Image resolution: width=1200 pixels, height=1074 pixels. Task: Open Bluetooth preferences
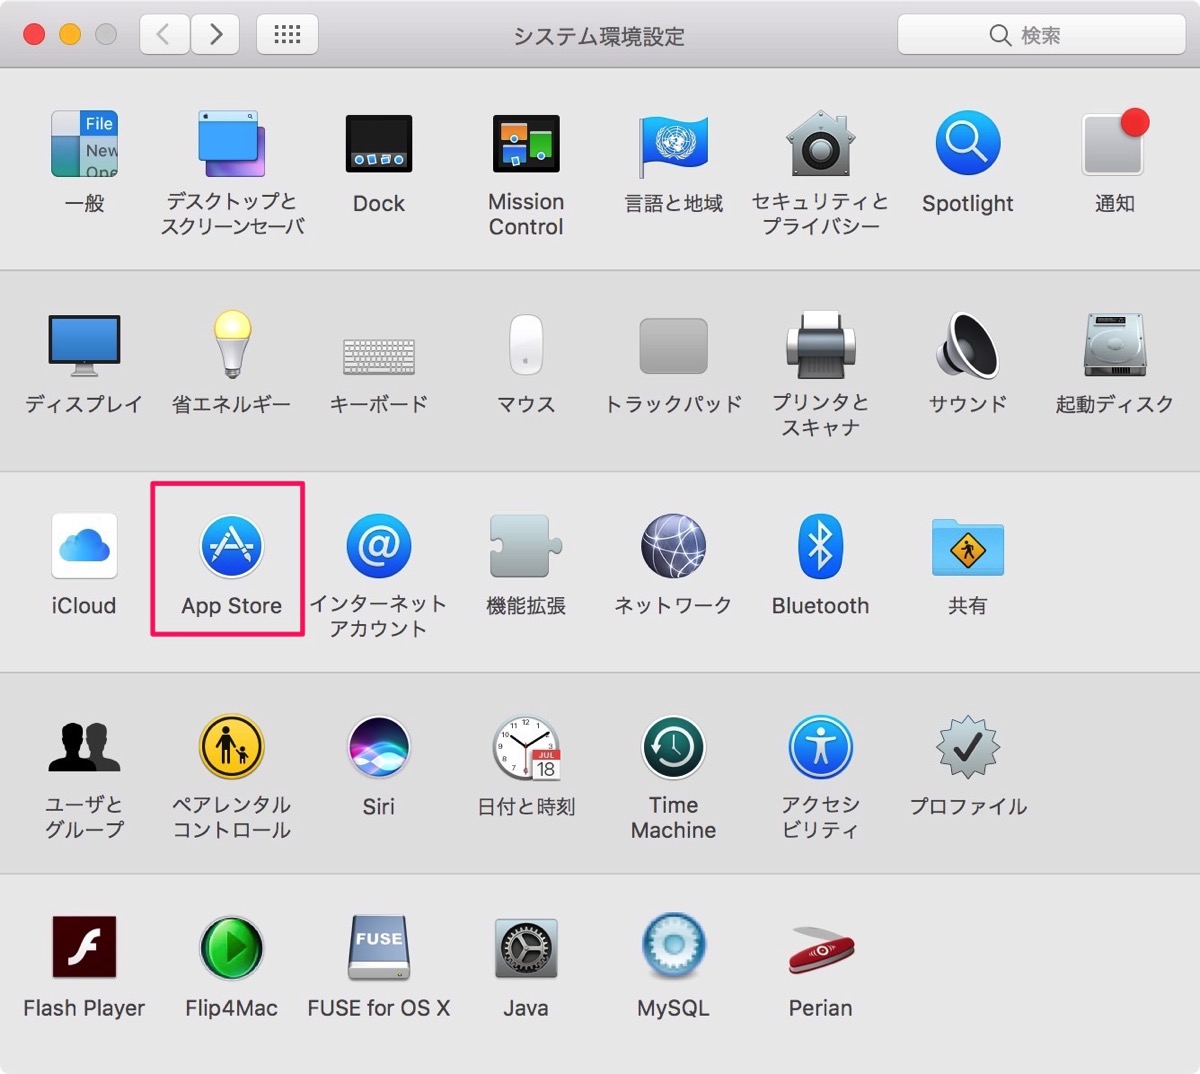820,546
